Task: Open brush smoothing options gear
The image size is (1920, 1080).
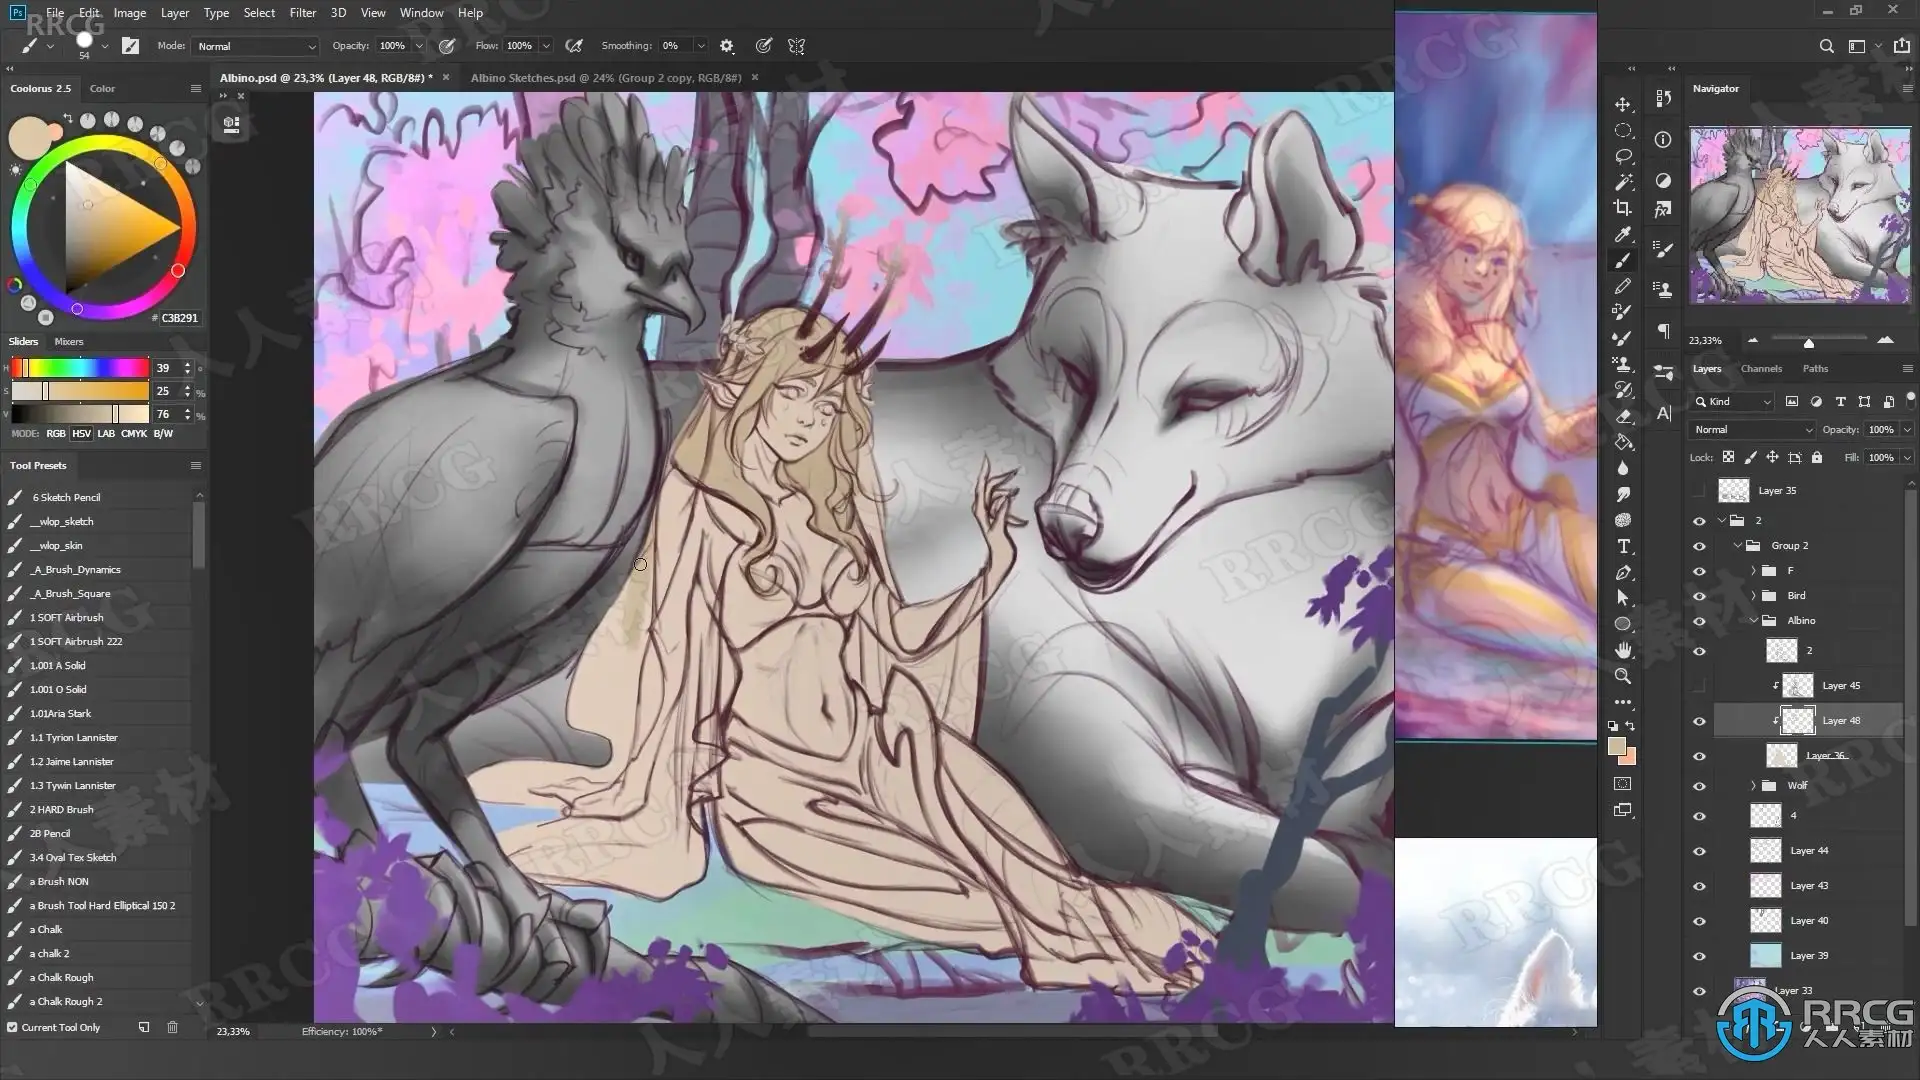Action: tap(727, 46)
